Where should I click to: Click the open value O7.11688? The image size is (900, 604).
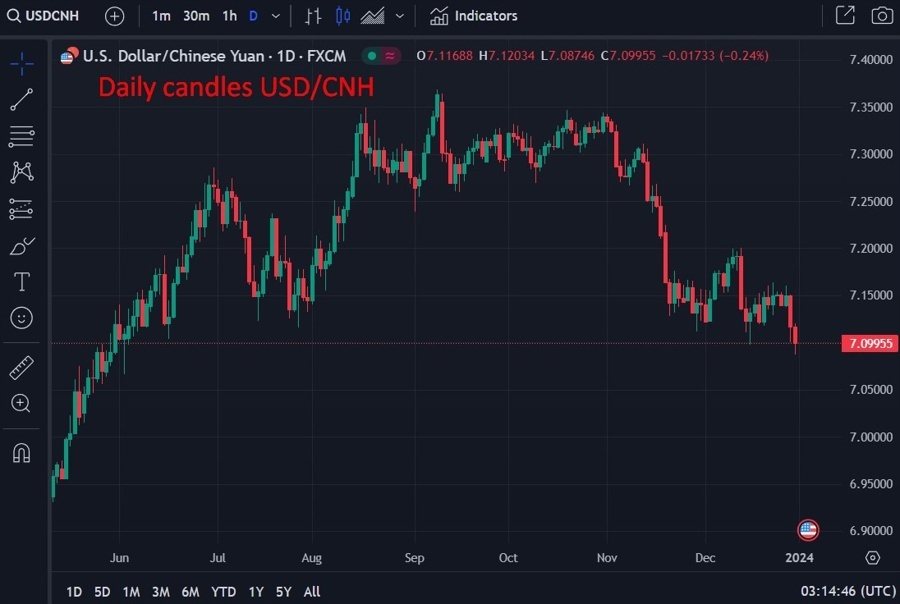pyautogui.click(x=445, y=56)
